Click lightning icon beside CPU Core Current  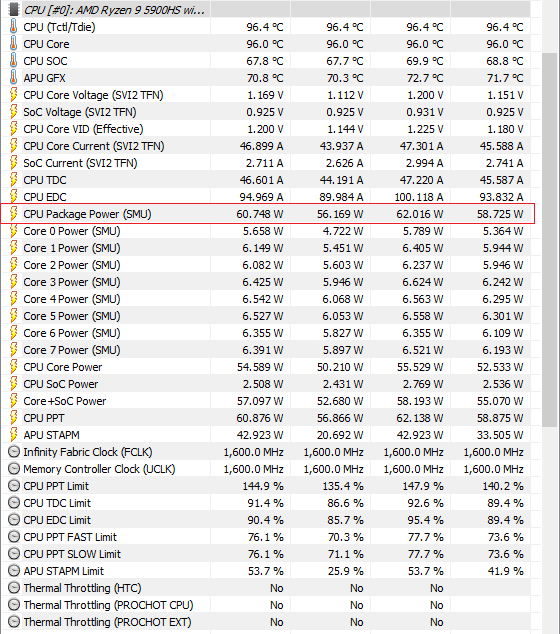[x=13, y=146]
